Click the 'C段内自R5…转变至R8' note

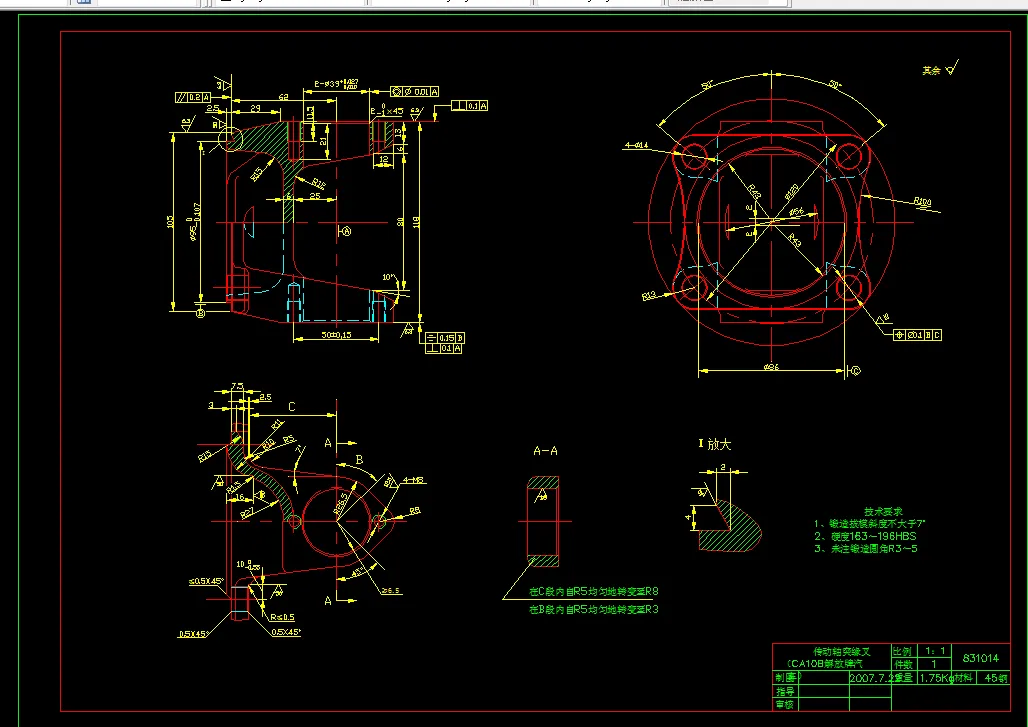coord(594,591)
